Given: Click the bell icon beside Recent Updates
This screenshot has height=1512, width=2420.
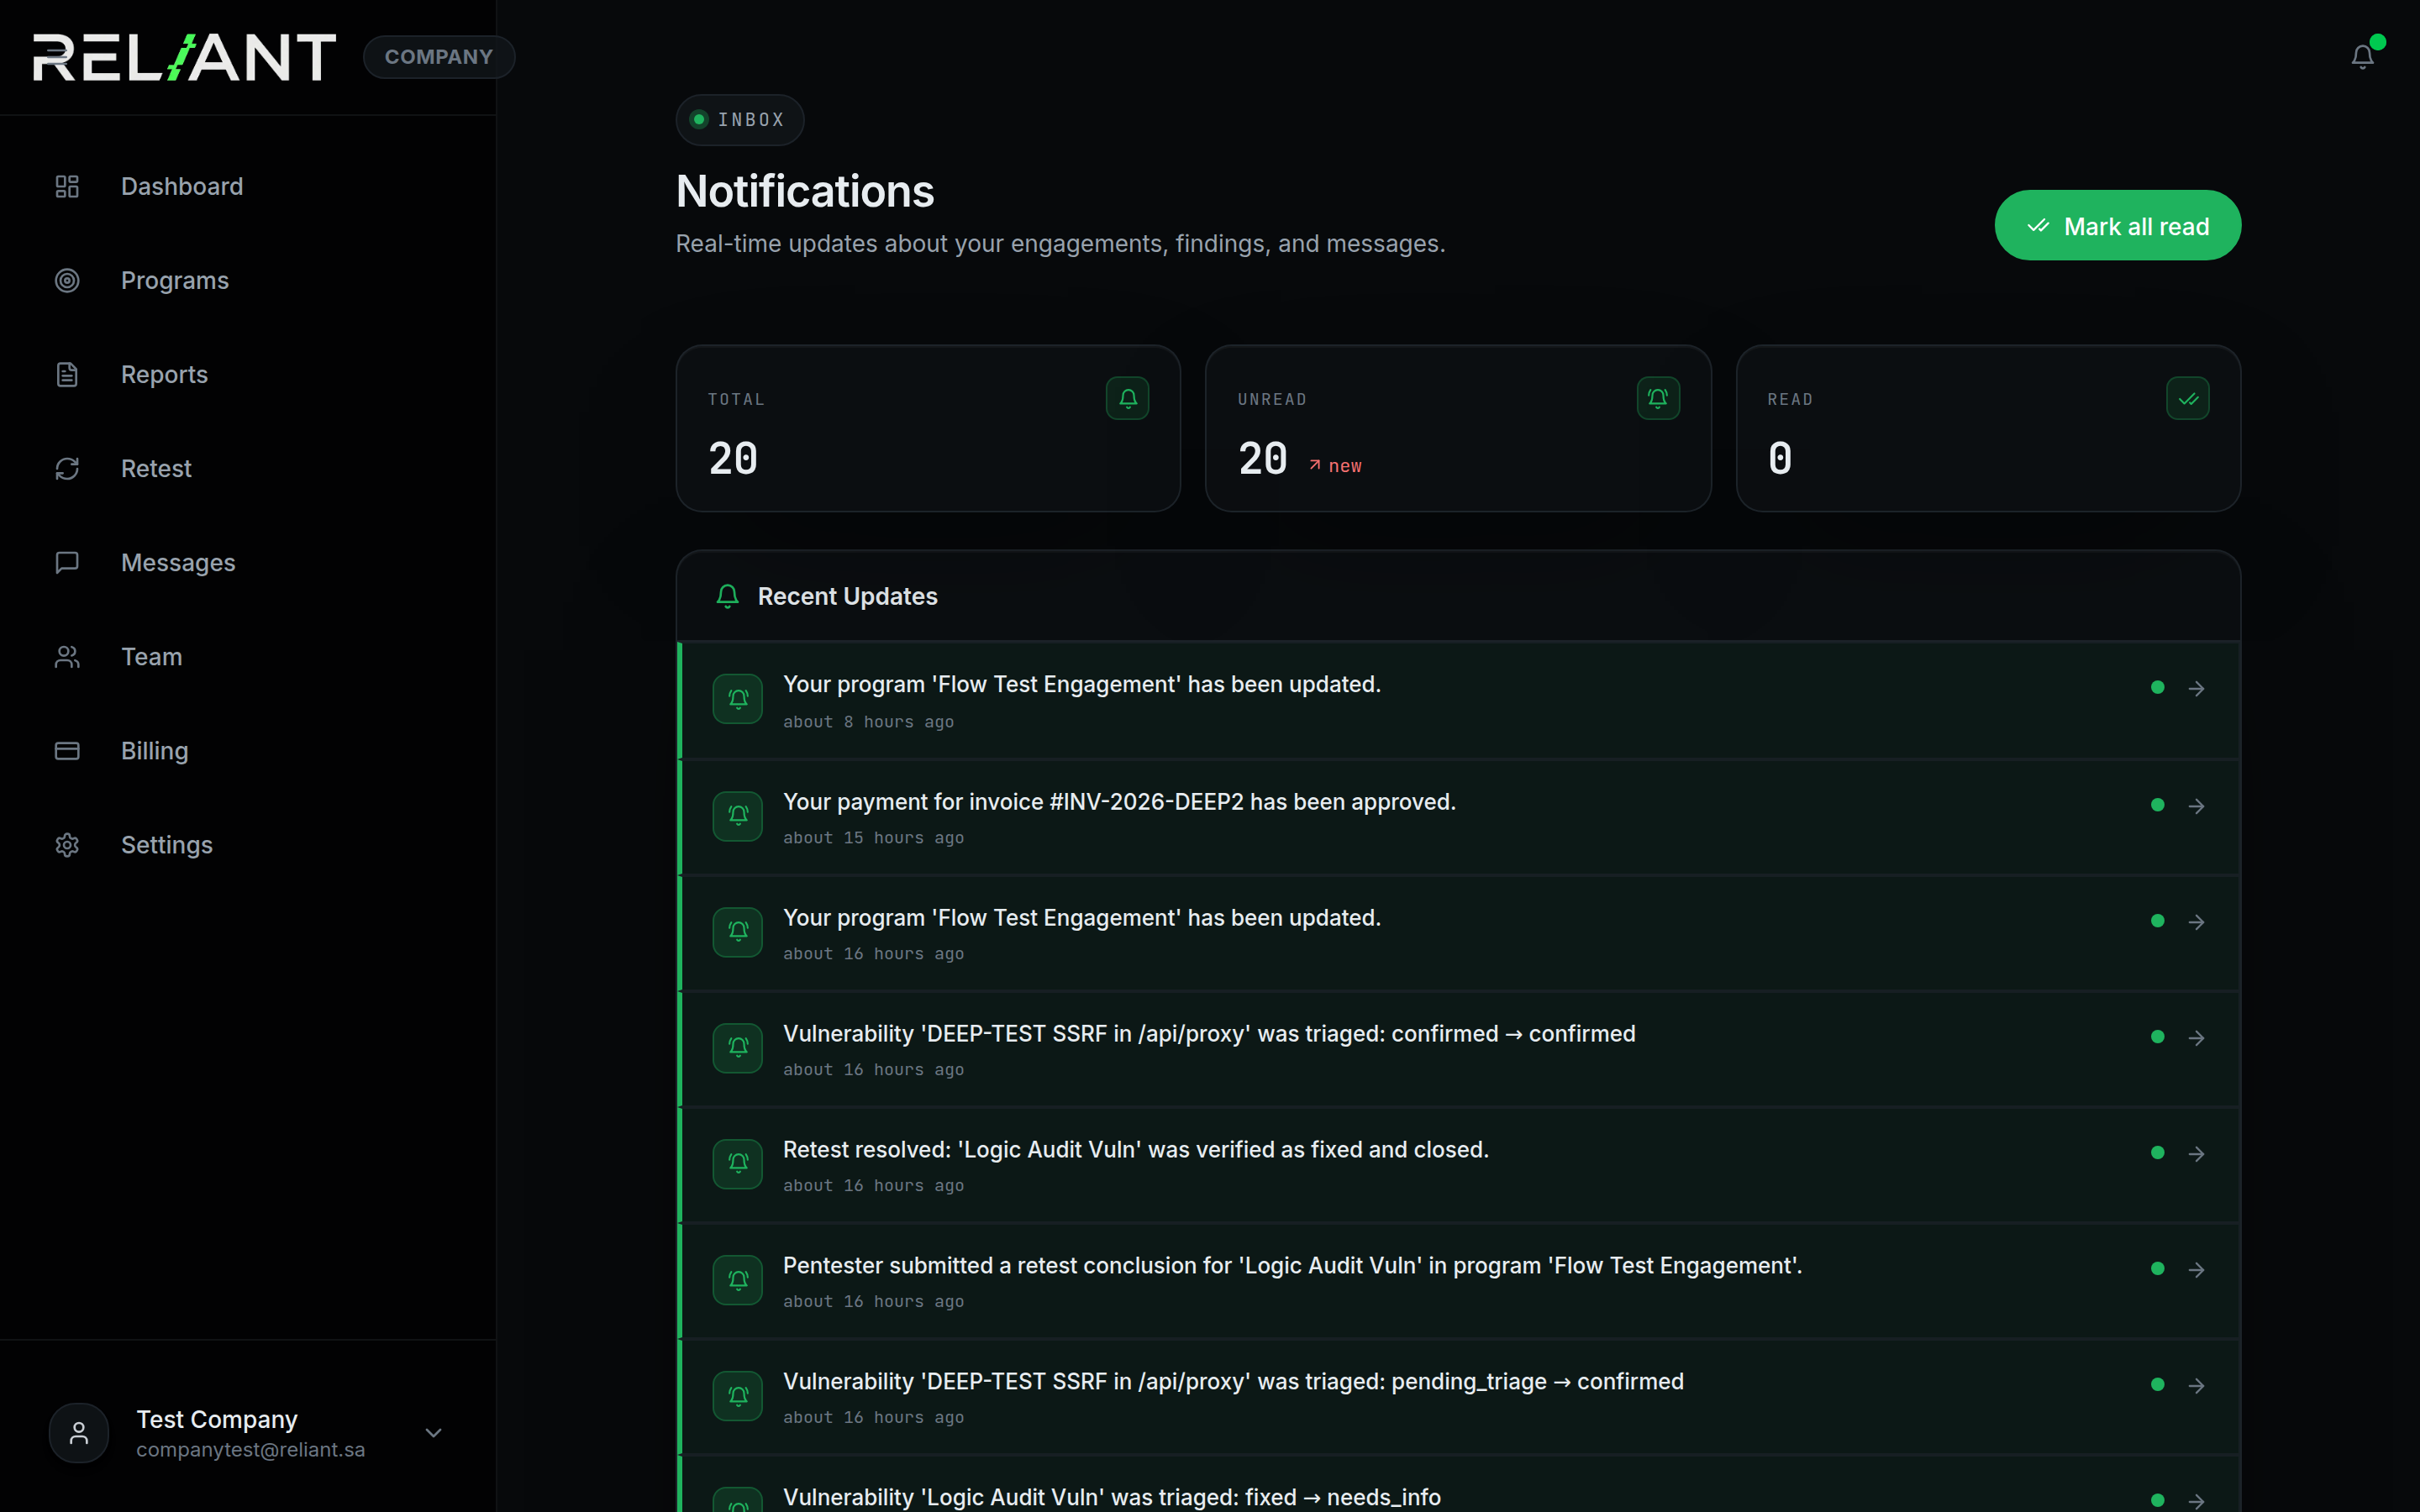Looking at the screenshot, I should tap(727, 596).
